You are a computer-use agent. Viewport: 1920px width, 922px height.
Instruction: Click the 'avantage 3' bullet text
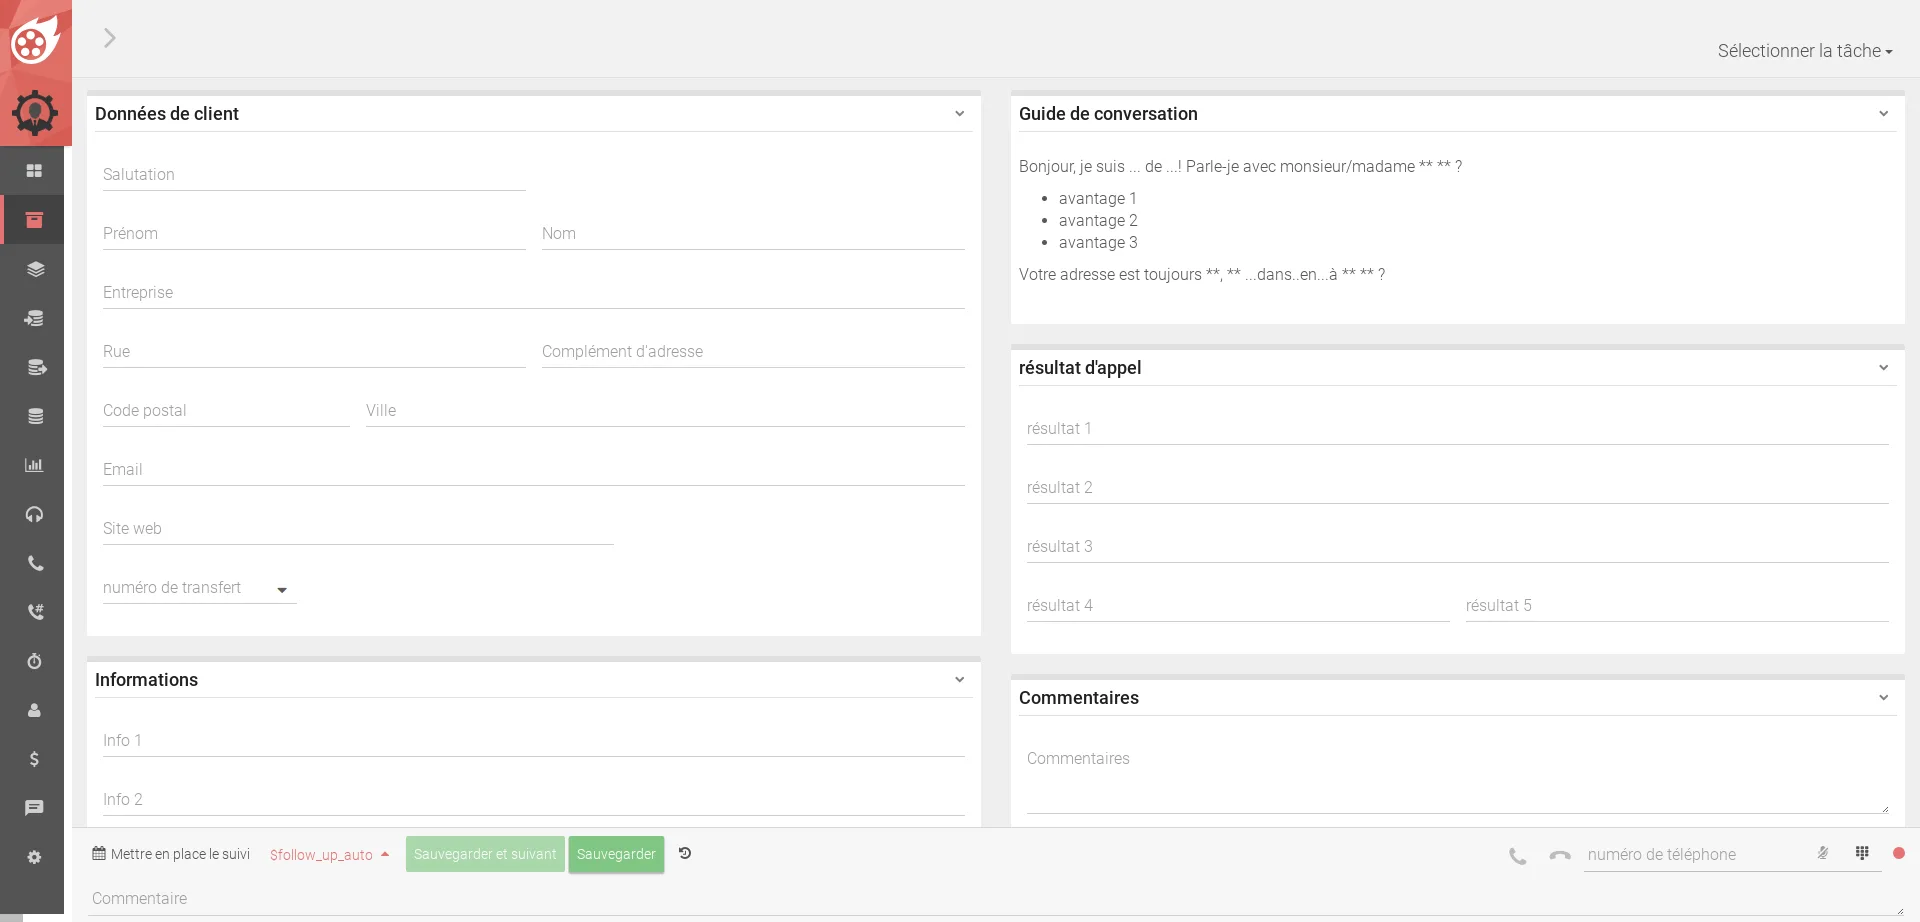1098,243
